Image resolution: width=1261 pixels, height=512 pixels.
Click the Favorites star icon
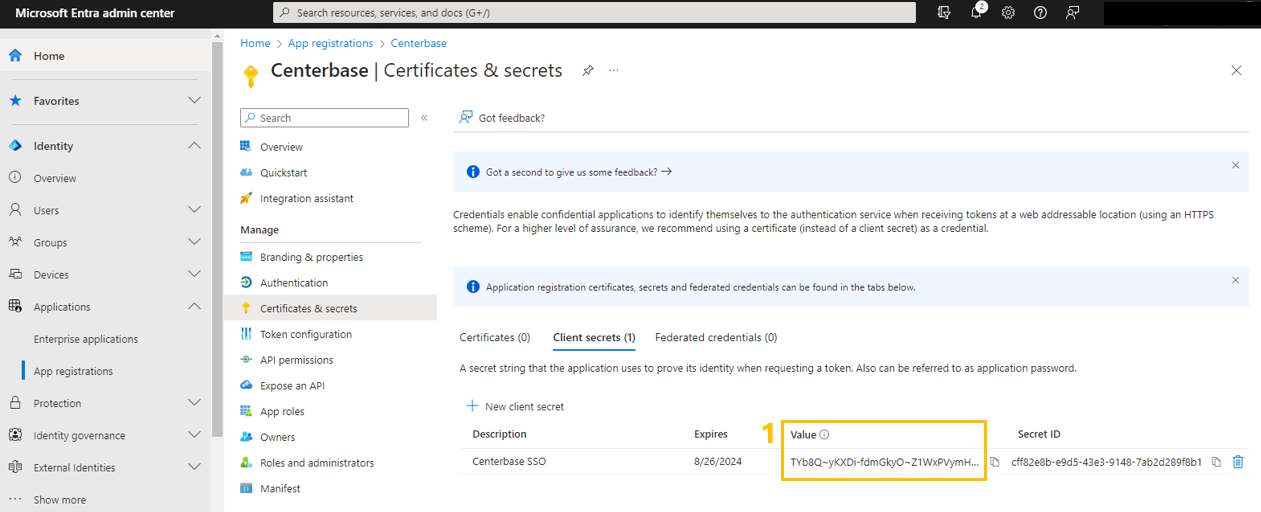point(15,101)
